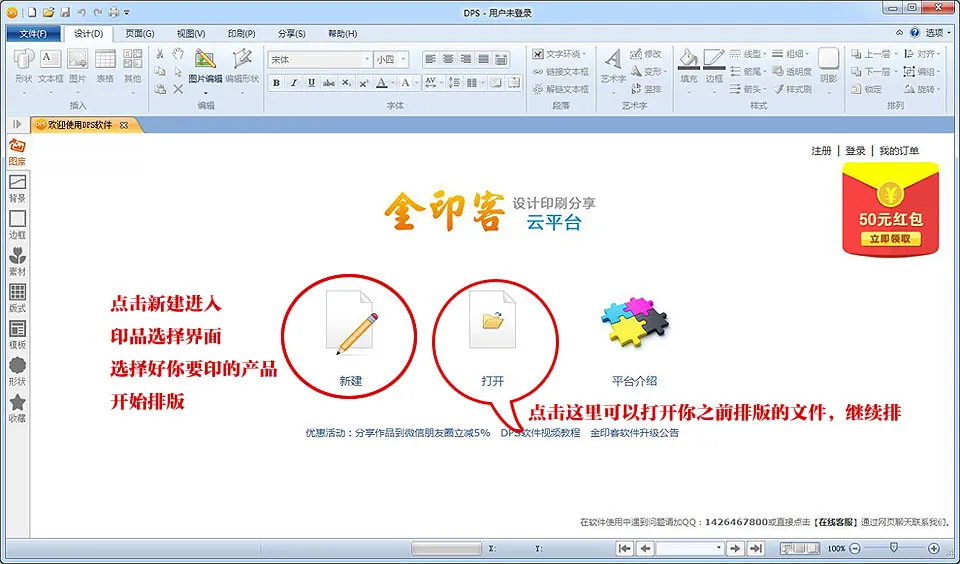The width and height of the screenshot is (960, 564).
Task: Expand the 旋转 rotate dropdown
Action: [938, 89]
